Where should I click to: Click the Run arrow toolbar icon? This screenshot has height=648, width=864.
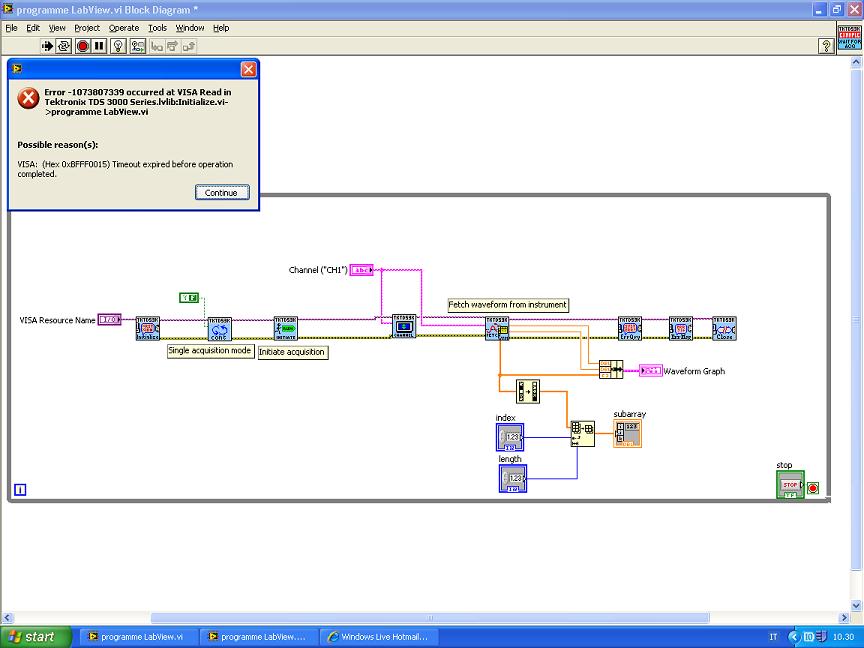[47, 46]
